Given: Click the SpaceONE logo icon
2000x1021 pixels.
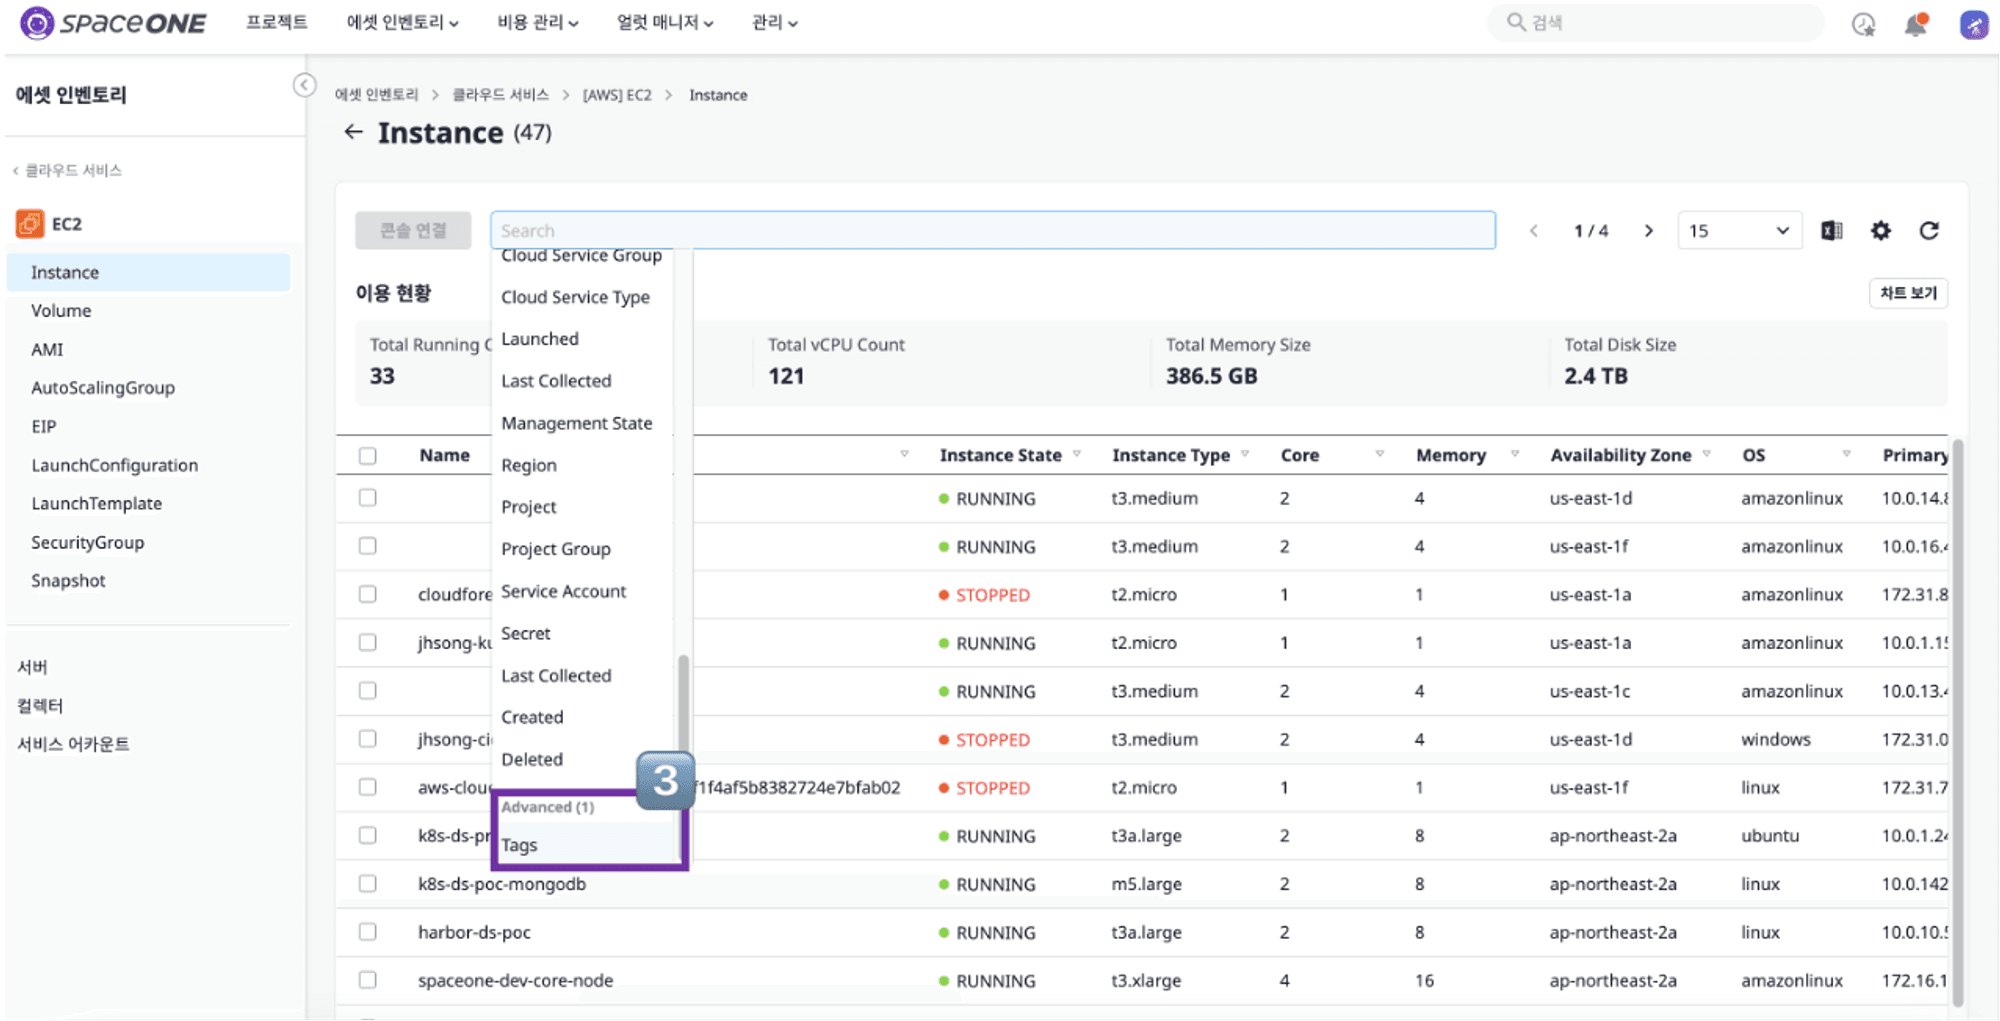Looking at the screenshot, I should (x=37, y=22).
